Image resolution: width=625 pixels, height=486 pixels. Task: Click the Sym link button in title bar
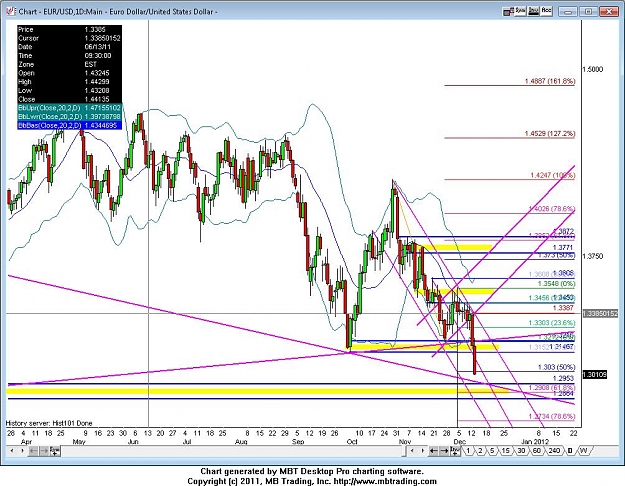pyautogui.click(x=520, y=11)
